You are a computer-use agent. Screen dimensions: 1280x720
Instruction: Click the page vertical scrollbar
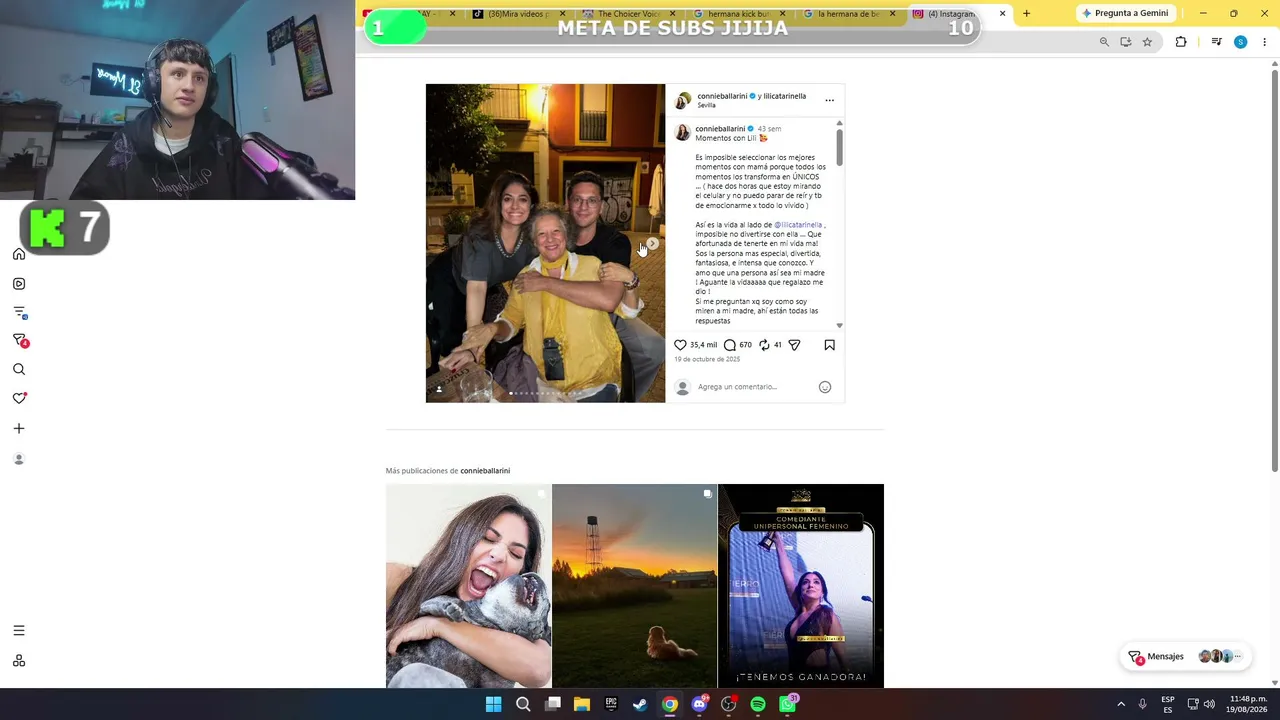[1274, 270]
